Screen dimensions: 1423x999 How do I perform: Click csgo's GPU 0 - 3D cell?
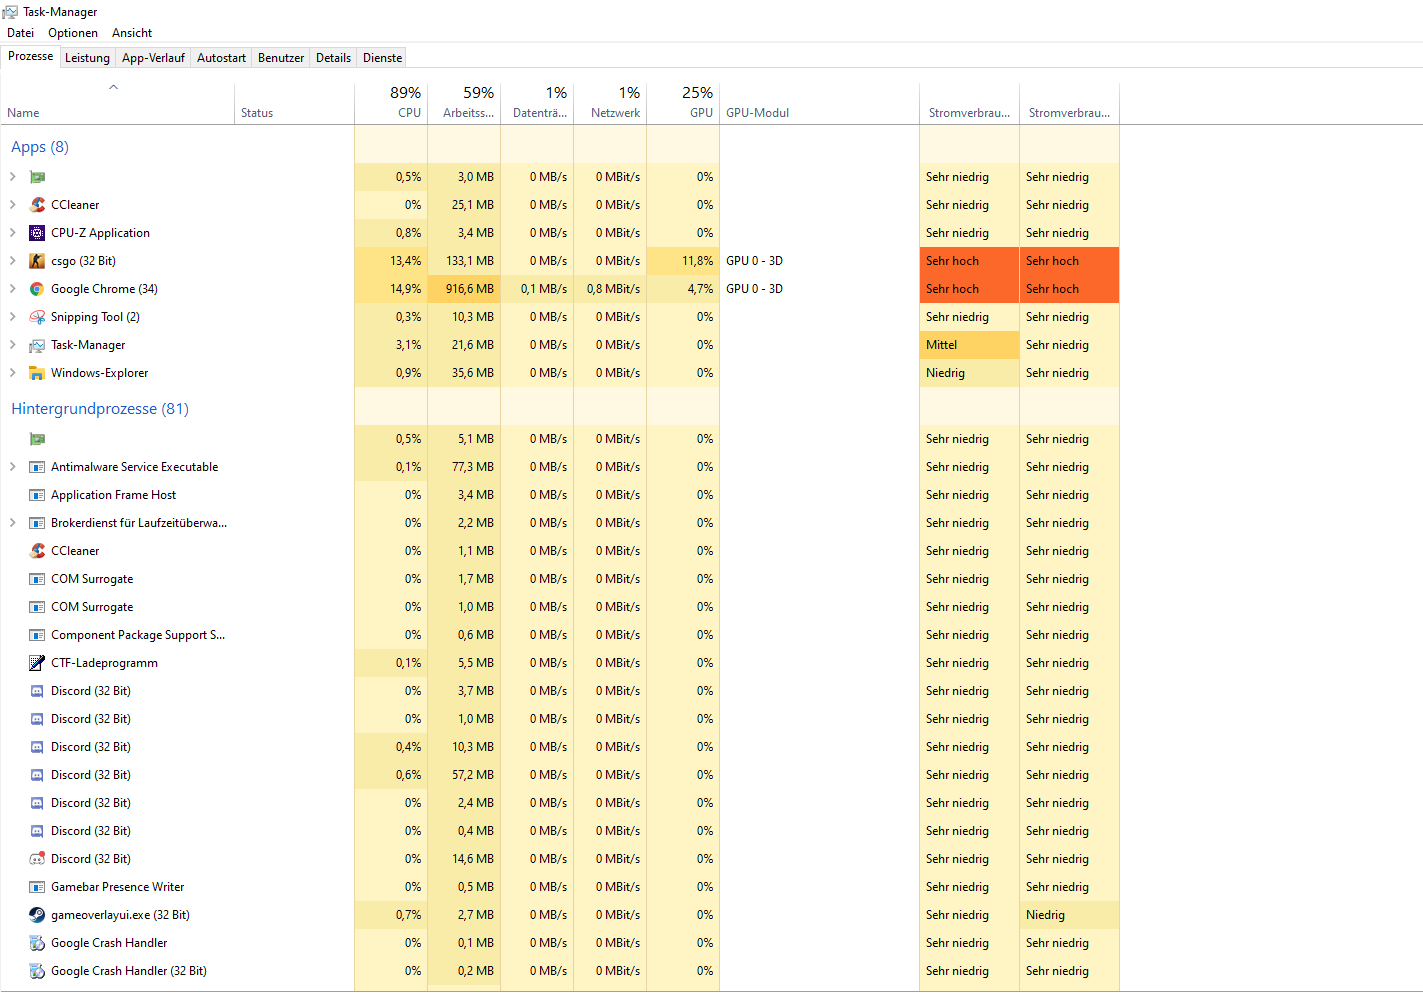819,261
